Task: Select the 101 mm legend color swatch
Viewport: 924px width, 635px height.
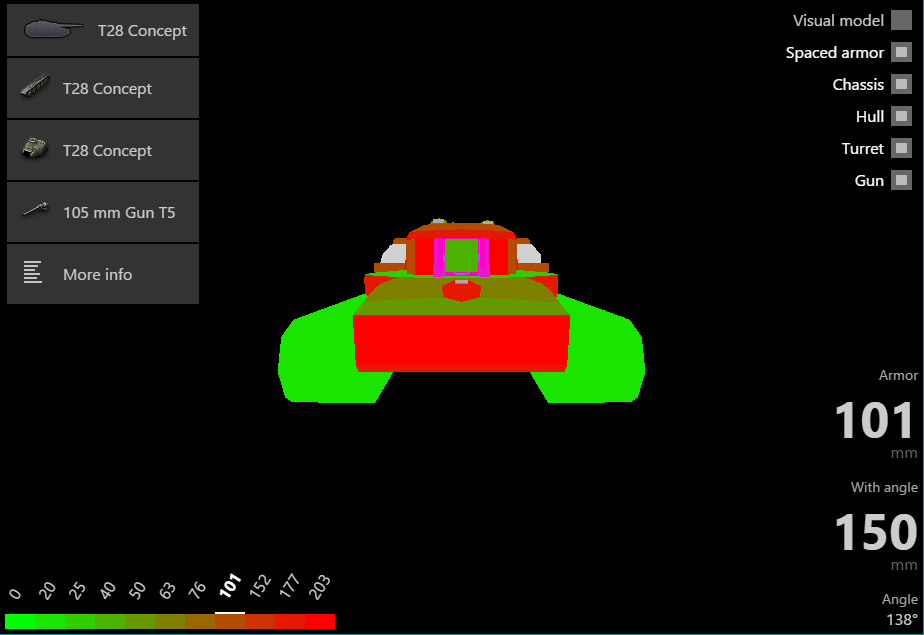Action: tap(230, 621)
